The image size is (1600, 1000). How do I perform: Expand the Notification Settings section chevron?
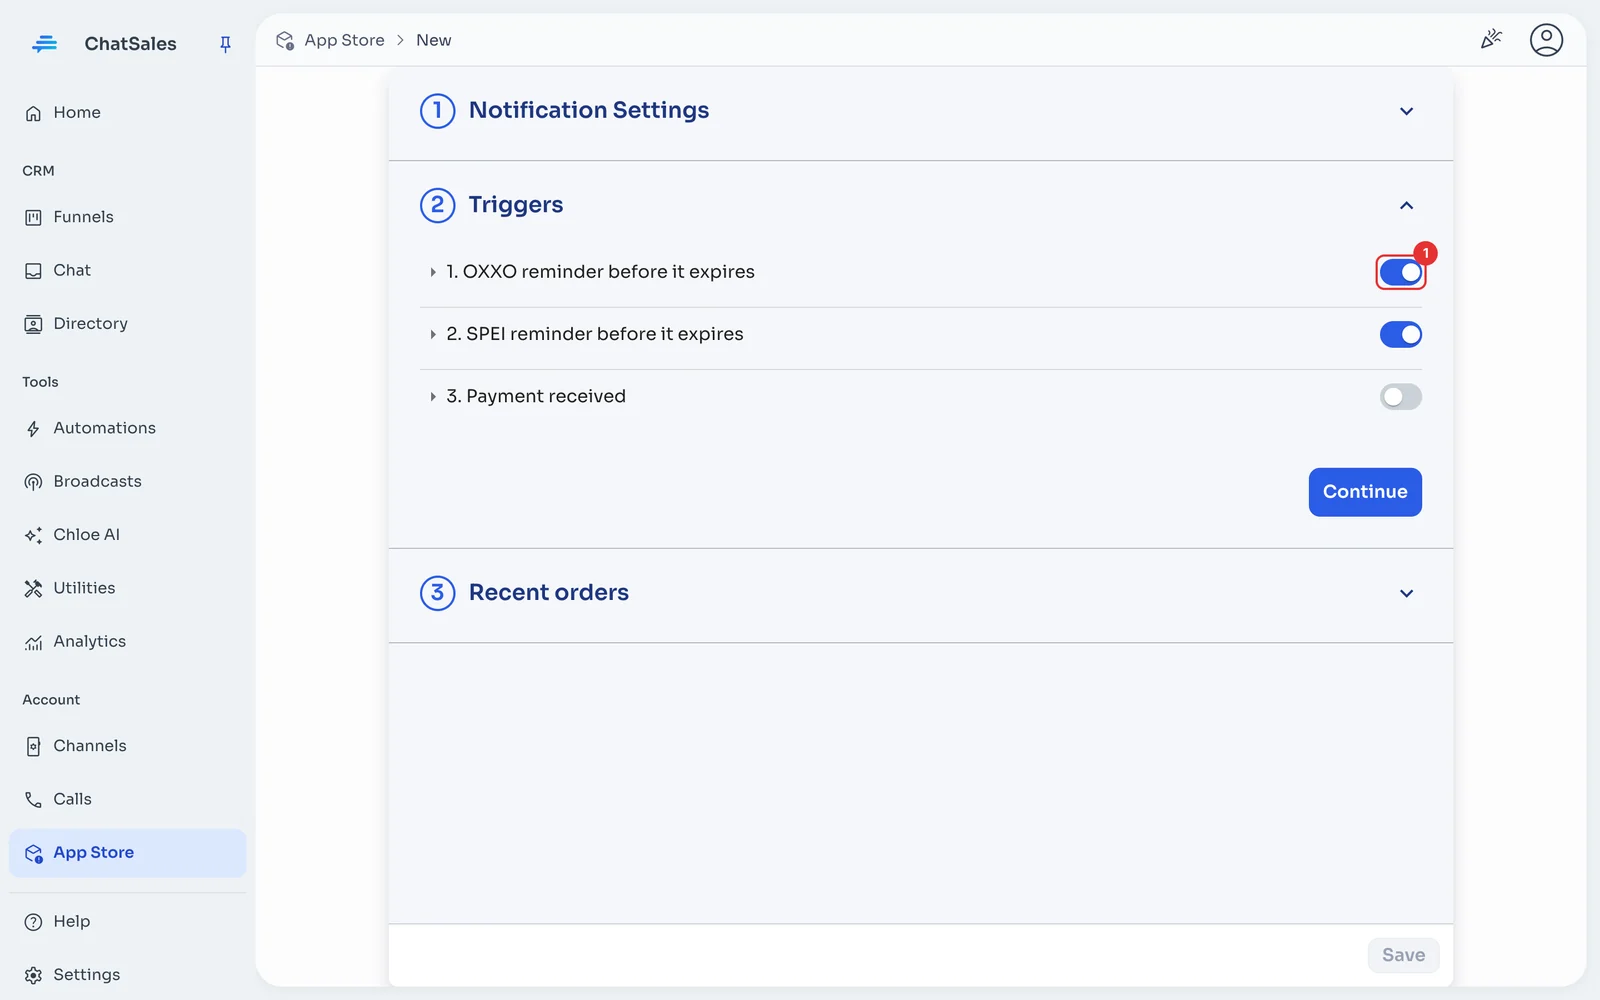(x=1406, y=111)
